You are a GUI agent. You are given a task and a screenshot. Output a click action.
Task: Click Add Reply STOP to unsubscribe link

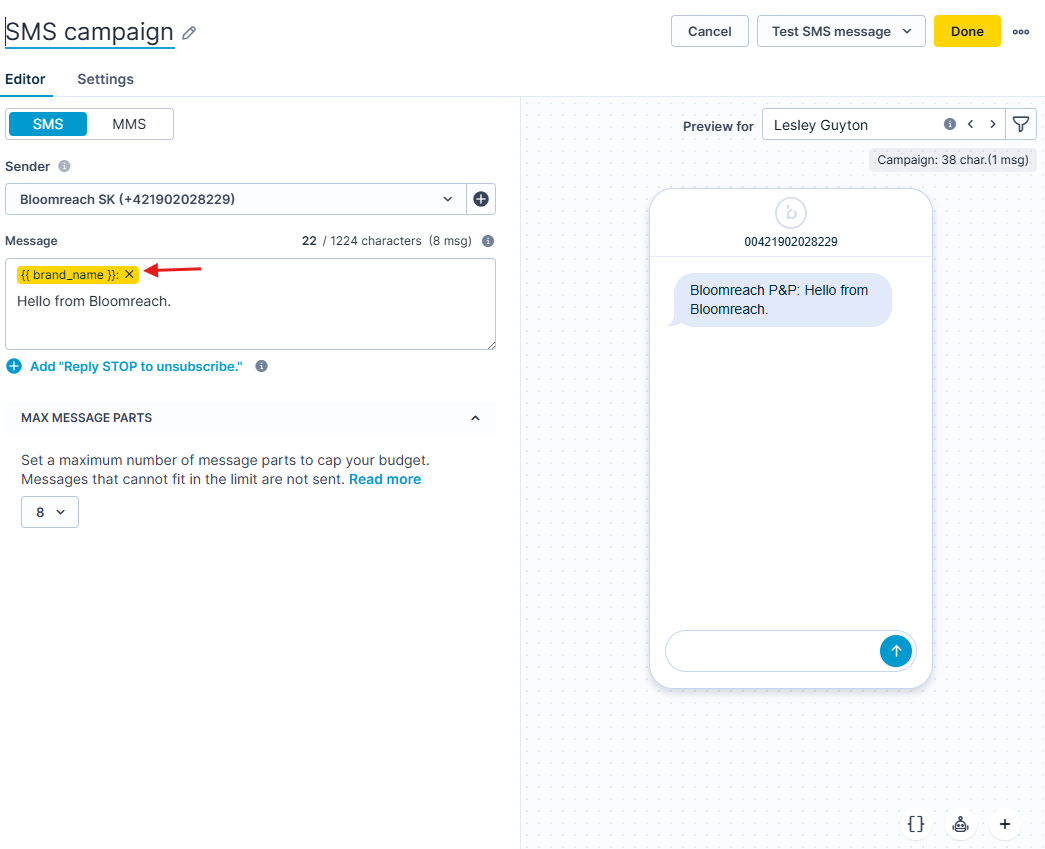point(136,367)
